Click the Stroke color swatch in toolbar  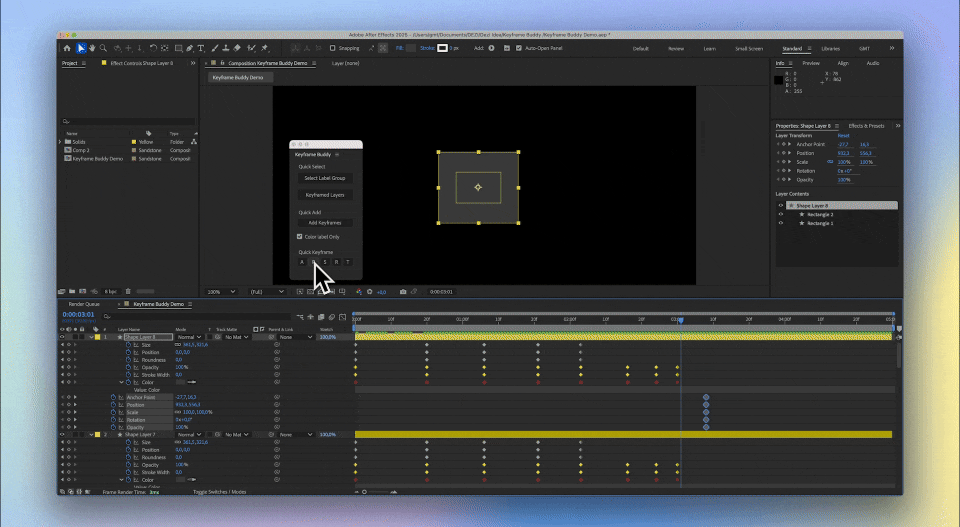tap(443, 48)
